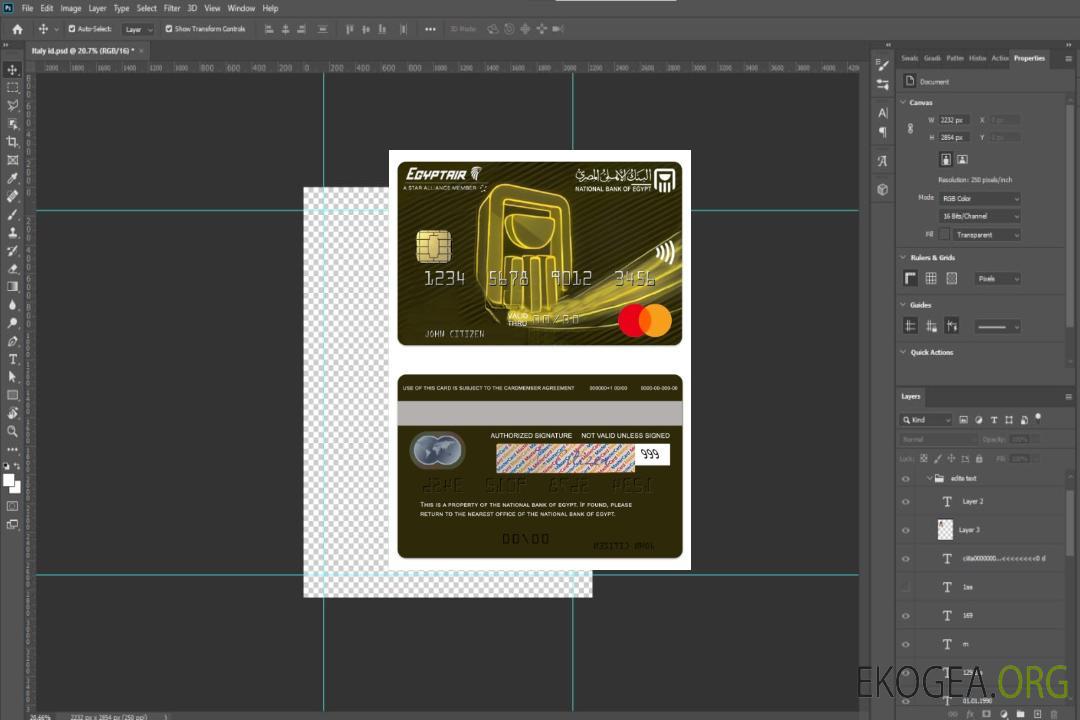Hide Layer 2 using its eye icon
Screen dimensions: 1080x720
906,502
